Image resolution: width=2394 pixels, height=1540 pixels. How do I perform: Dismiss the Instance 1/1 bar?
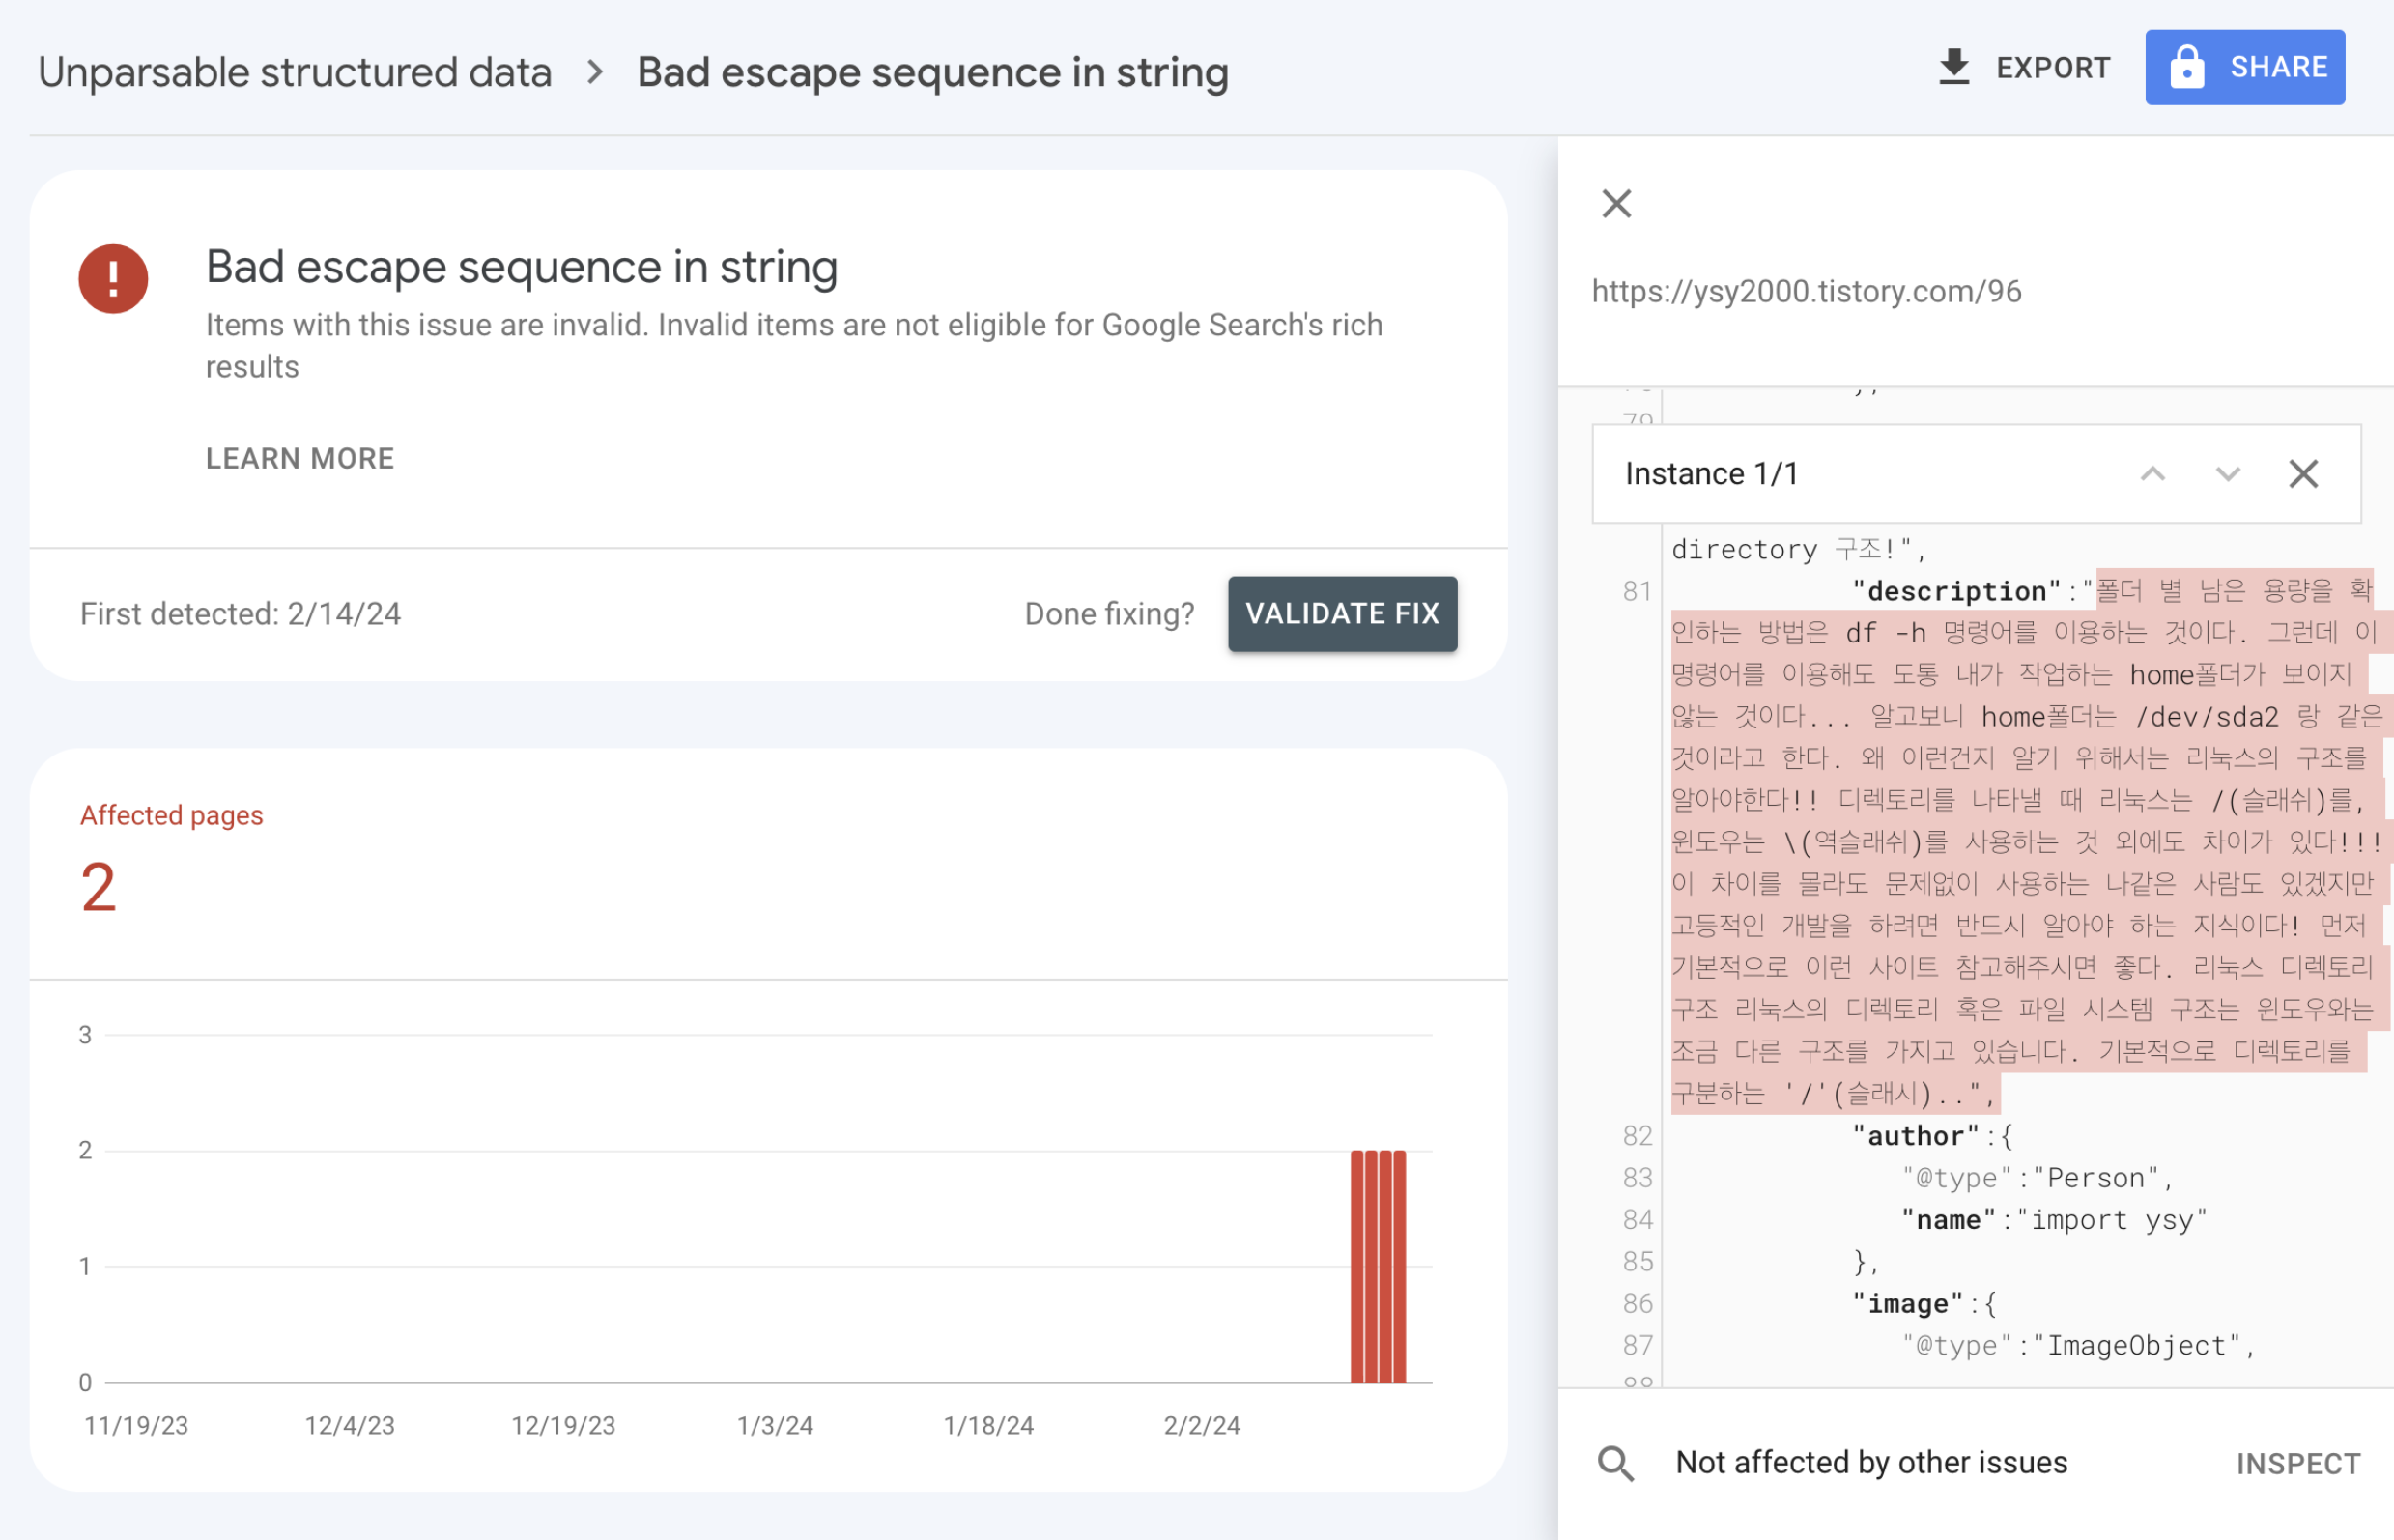tap(2303, 474)
